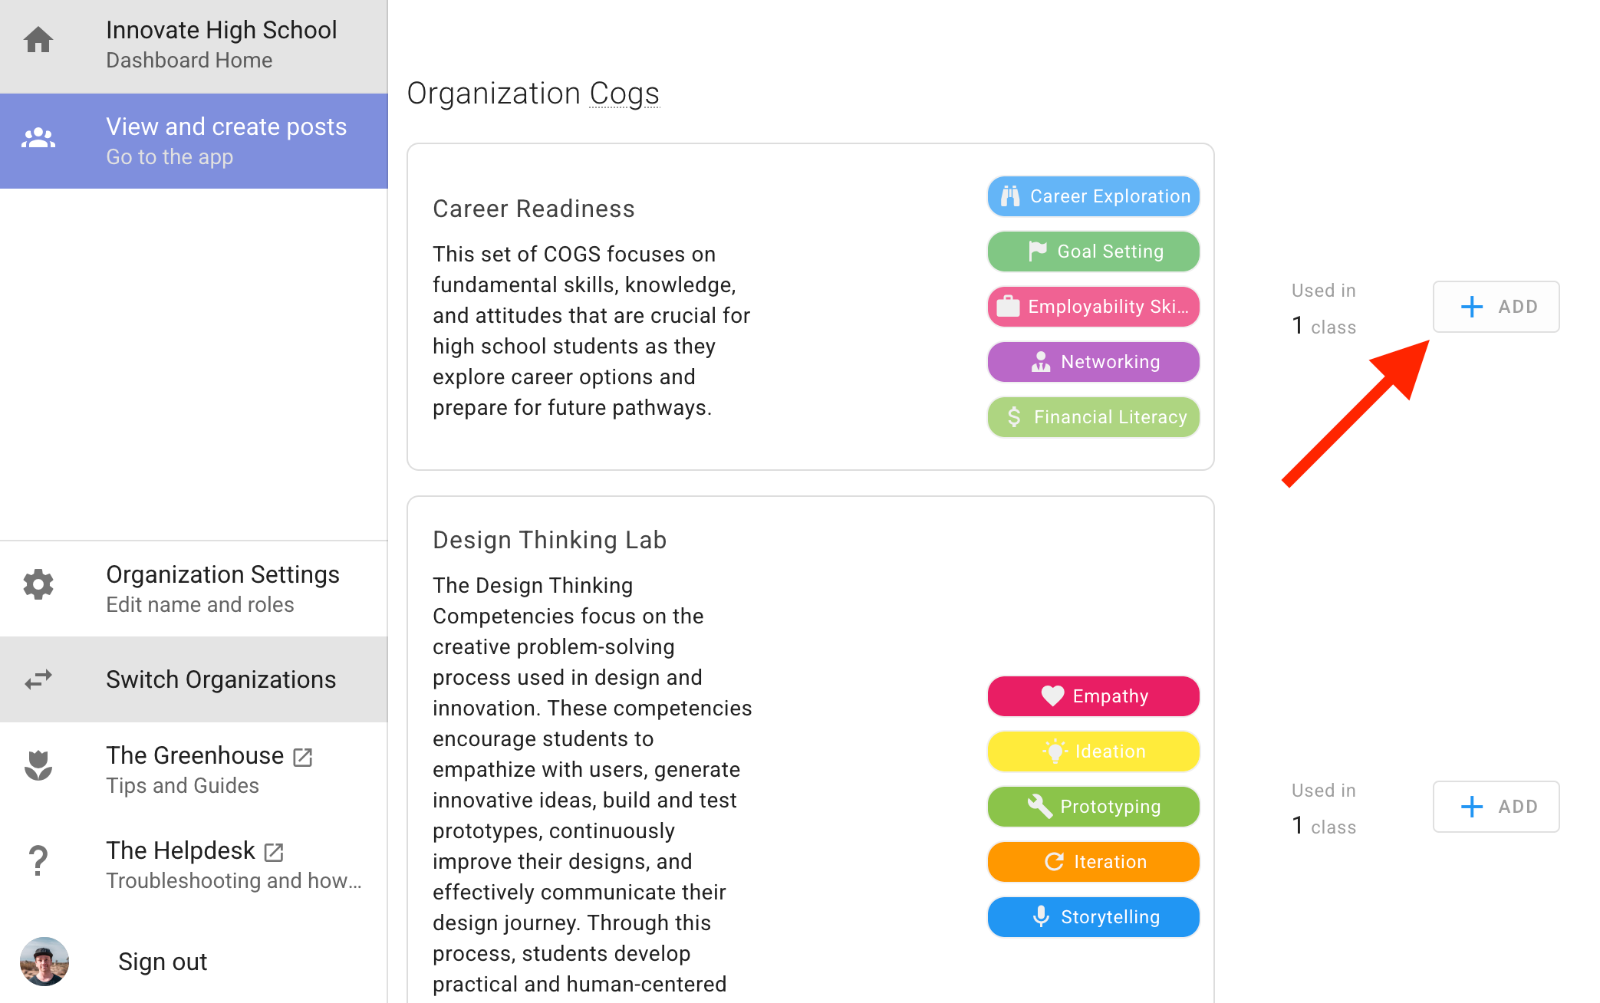Viewport: 1600px width, 1003px height.
Task: Click the Networking purple tag
Action: (1093, 362)
